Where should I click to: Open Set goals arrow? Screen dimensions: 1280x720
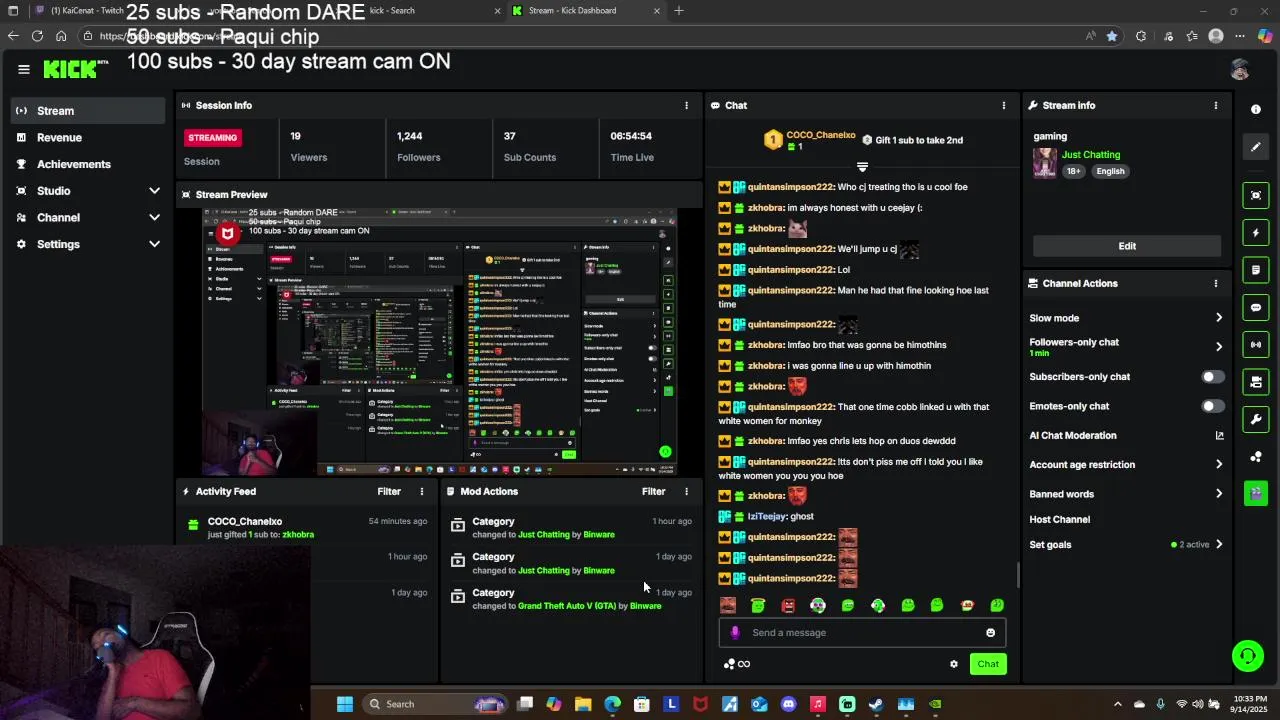point(1219,544)
